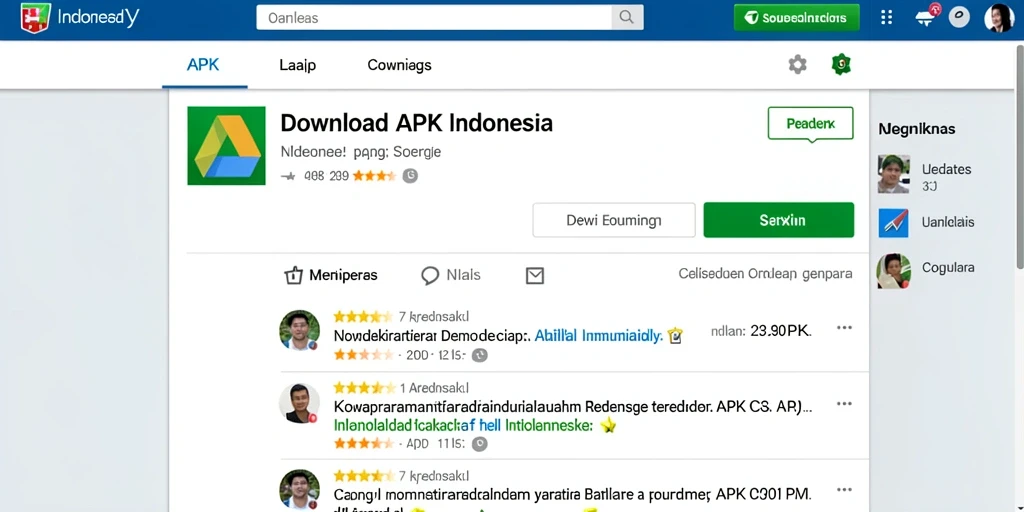The width and height of the screenshot is (1024, 512).
Task: Click the gray info circle beside app rating
Action: [x=409, y=175]
